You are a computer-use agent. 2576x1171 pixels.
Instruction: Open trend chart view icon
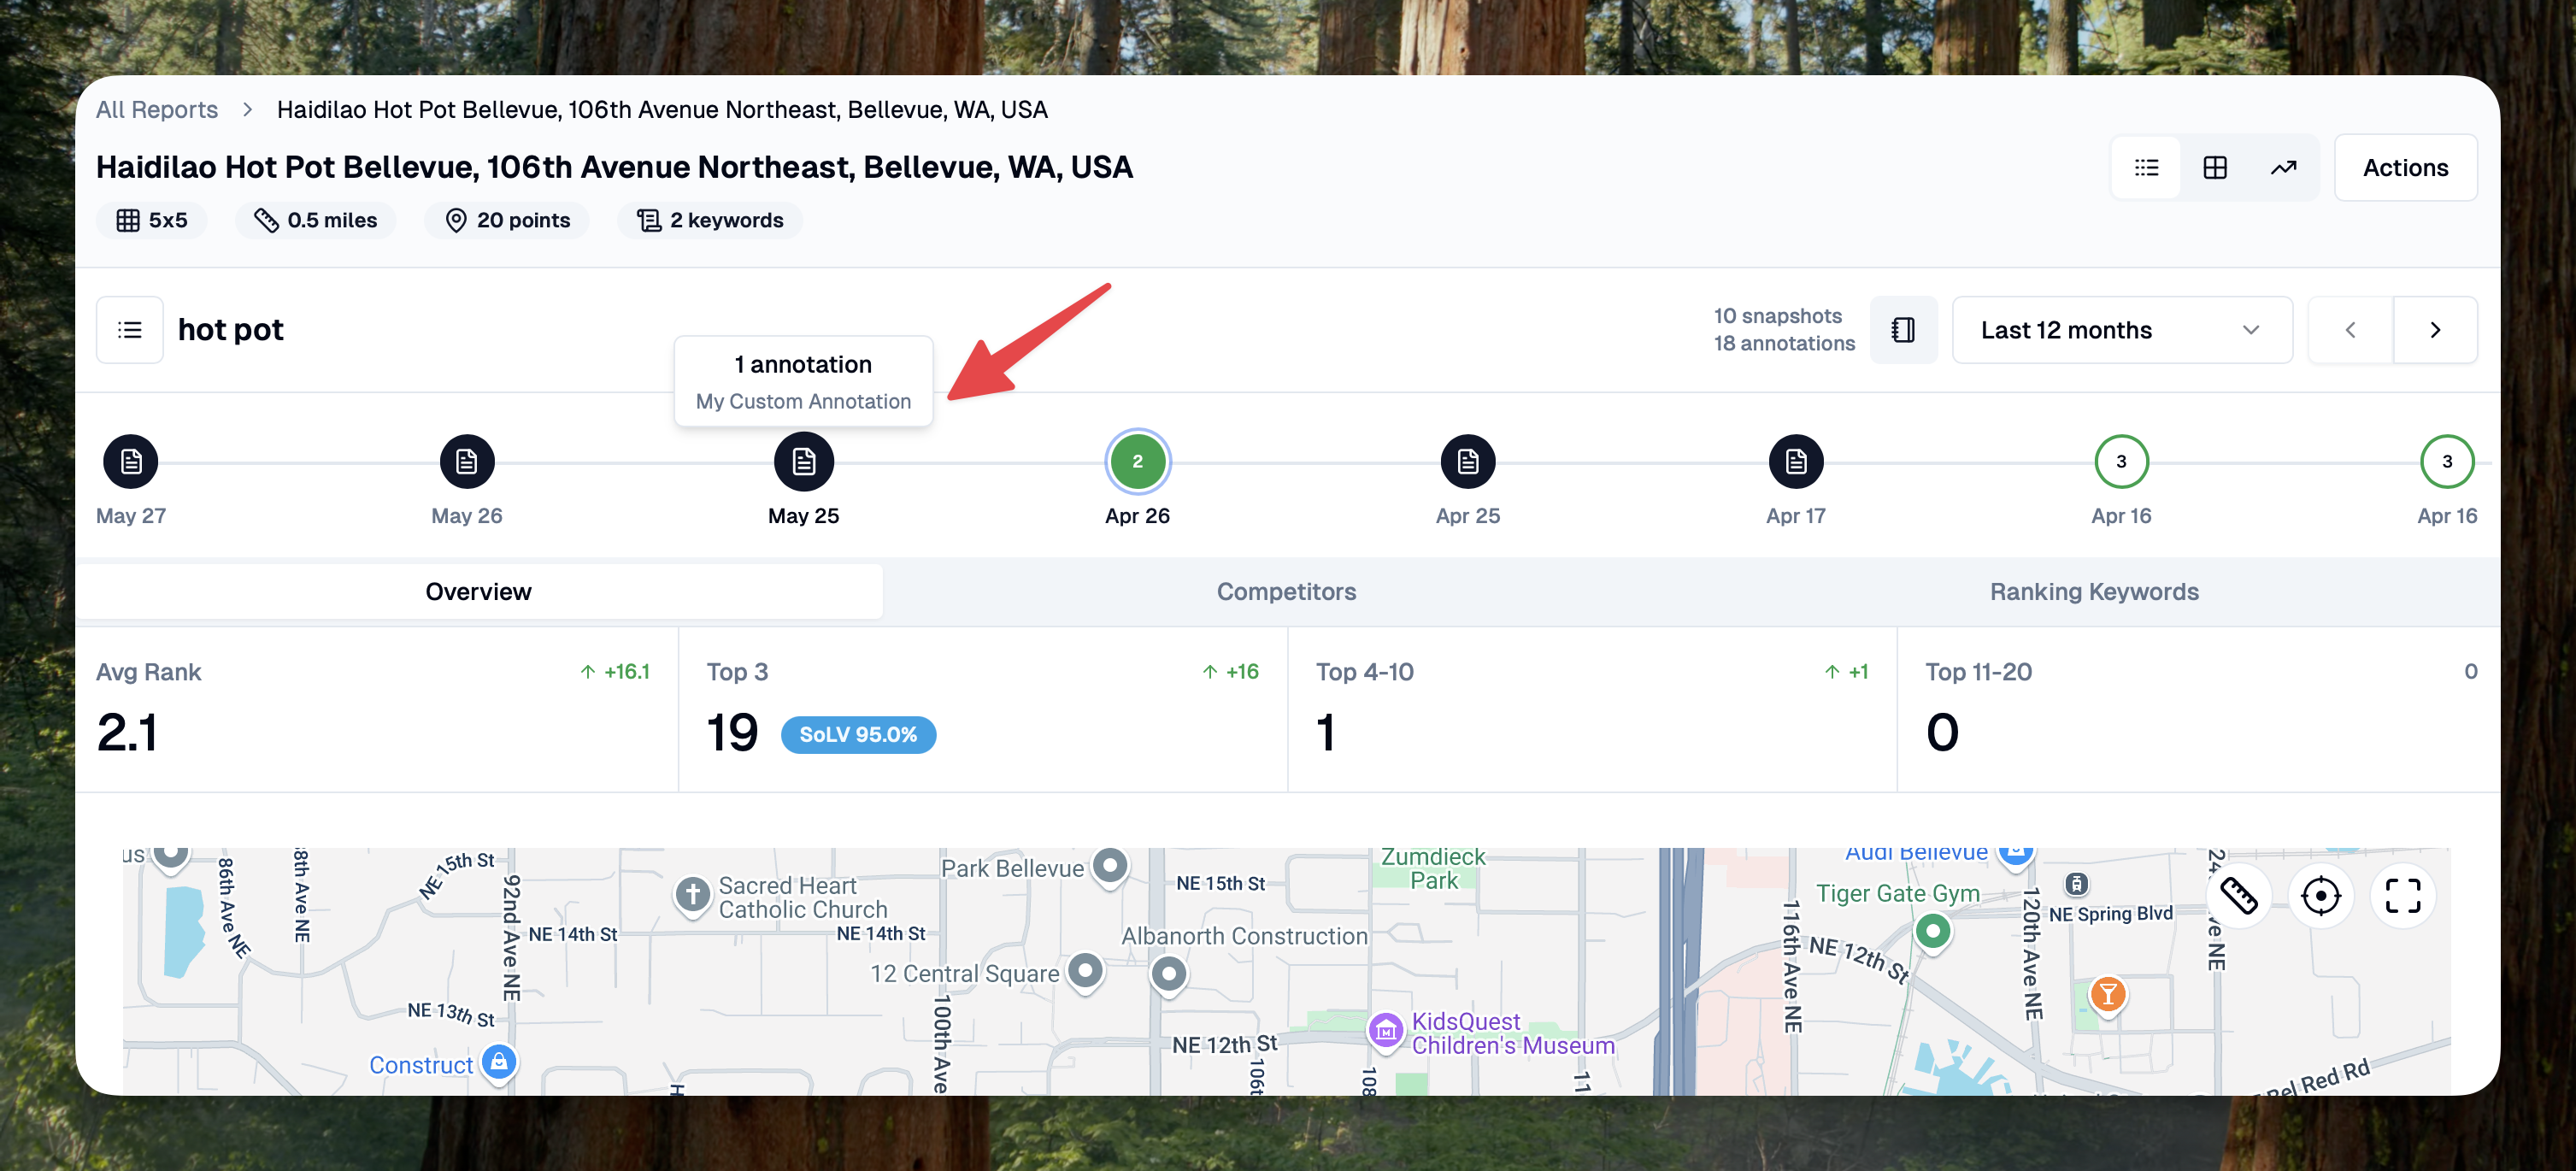(2283, 167)
